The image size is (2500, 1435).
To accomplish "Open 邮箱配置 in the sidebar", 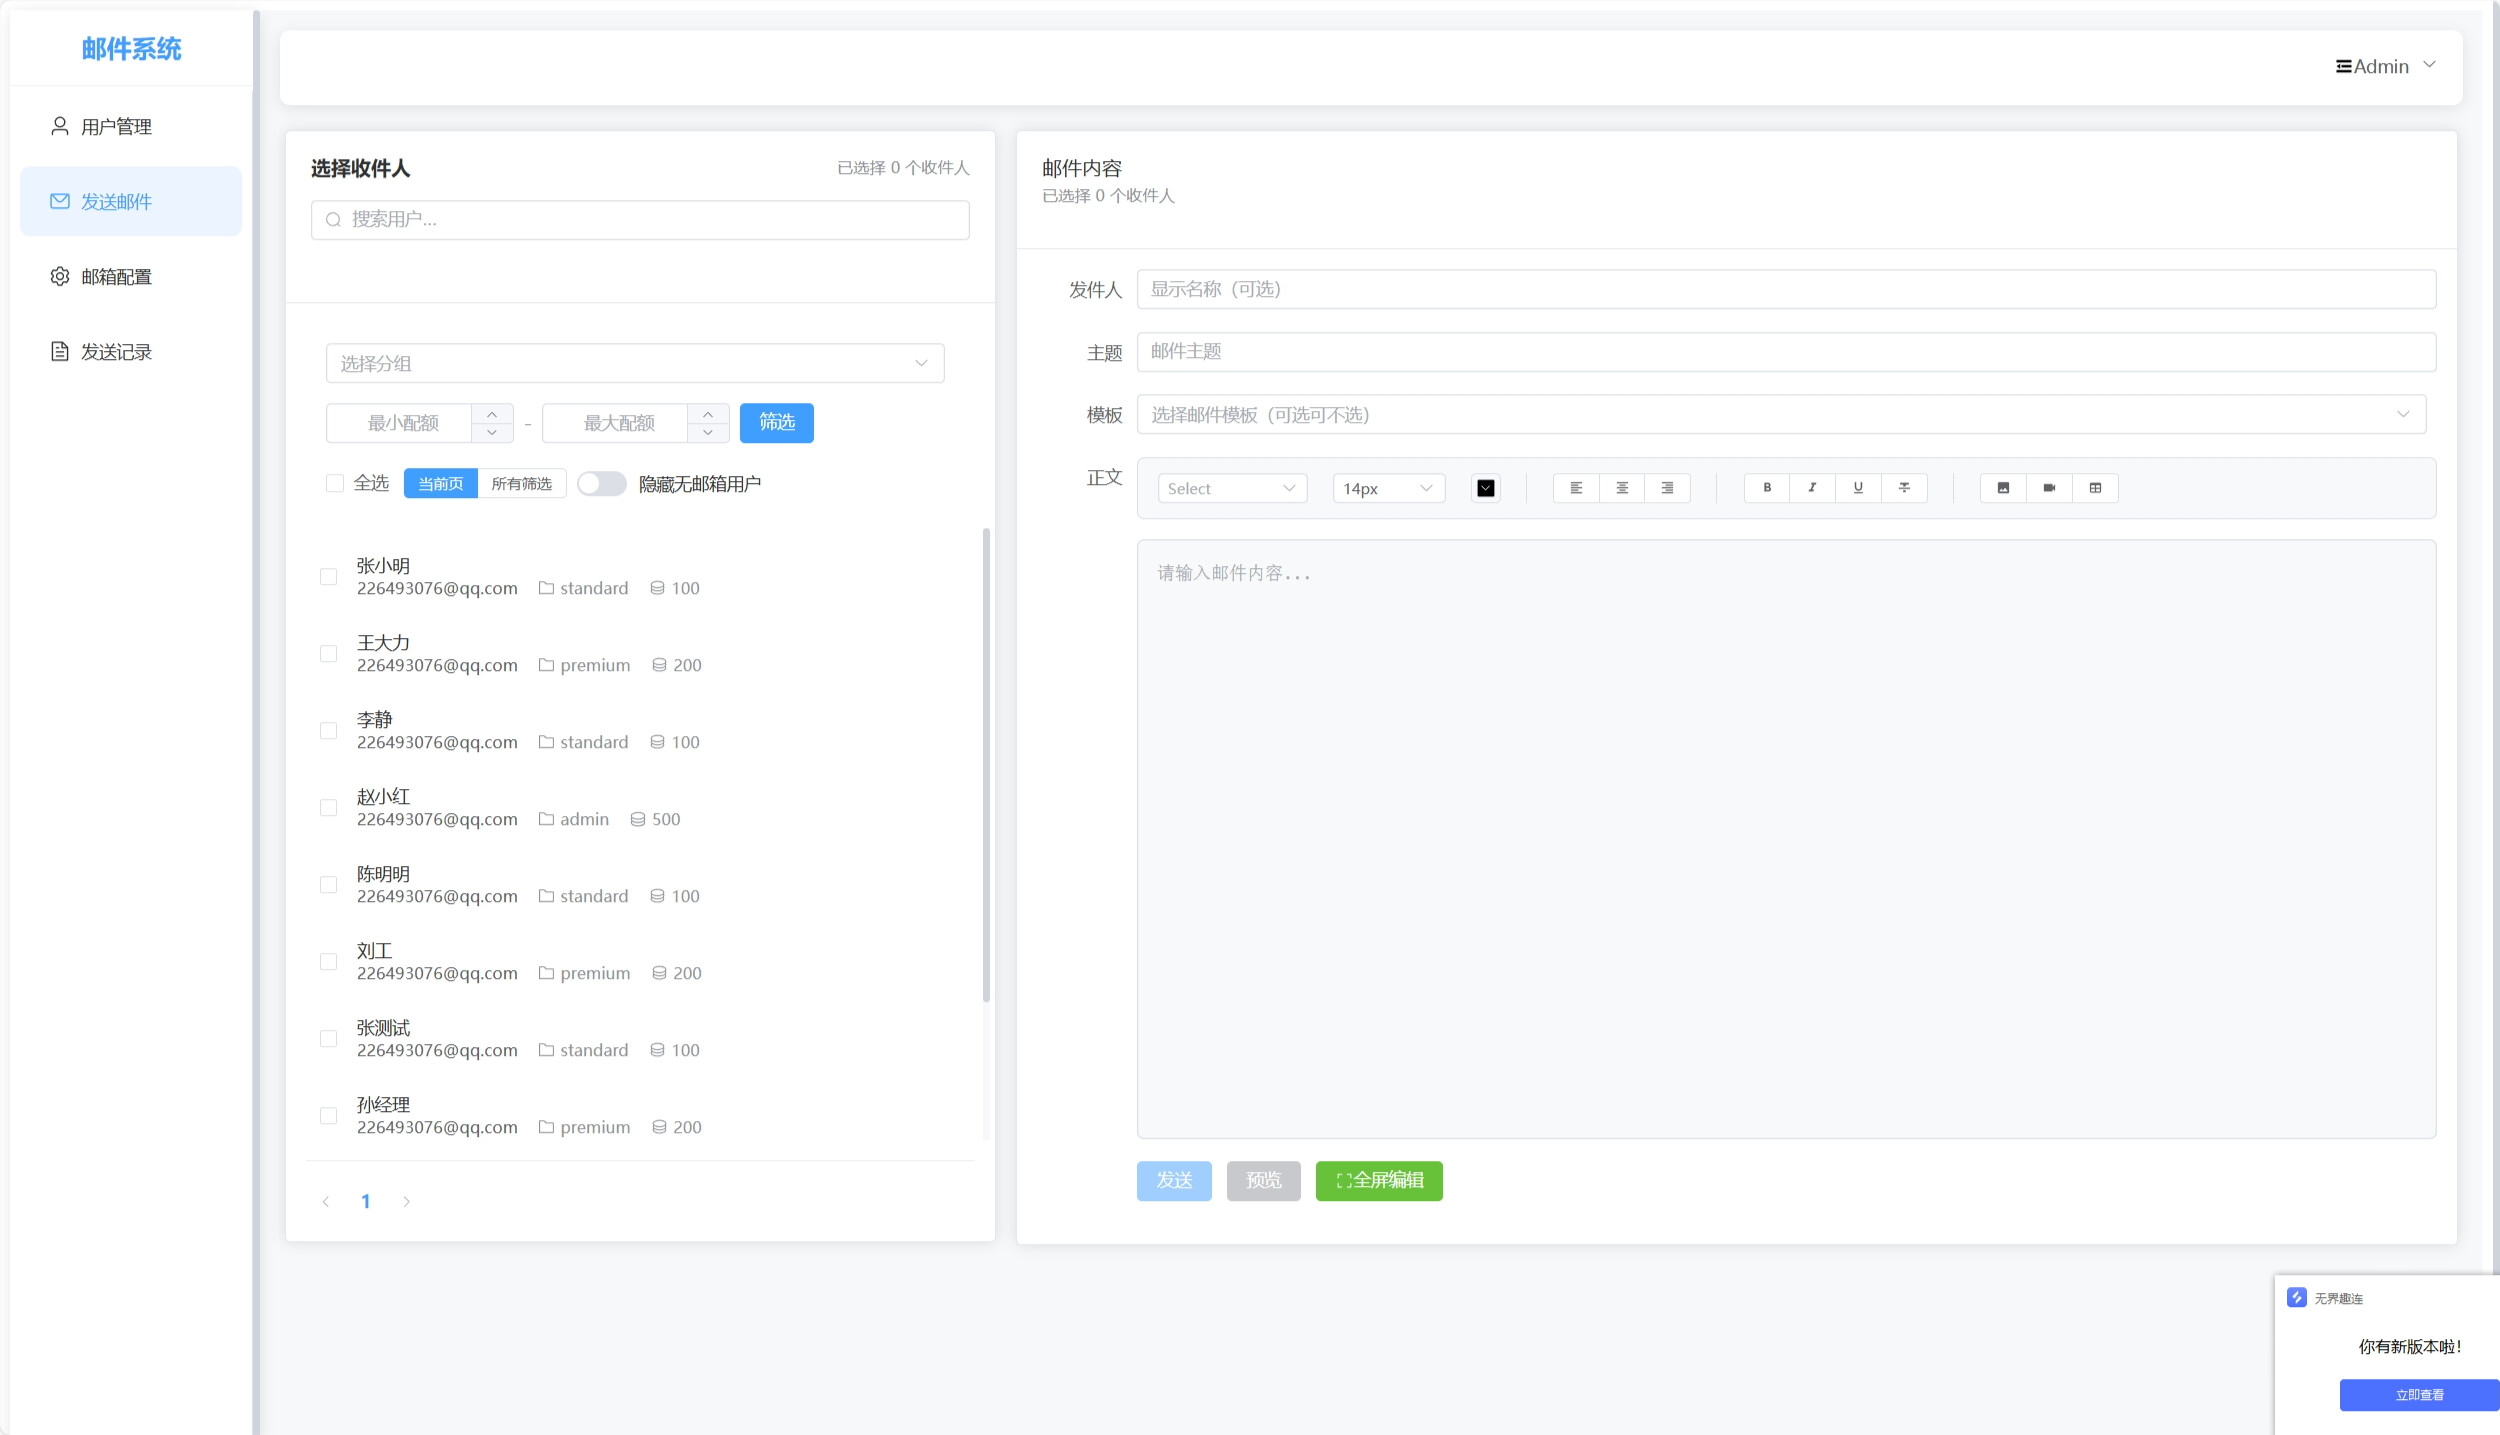I will coord(131,276).
